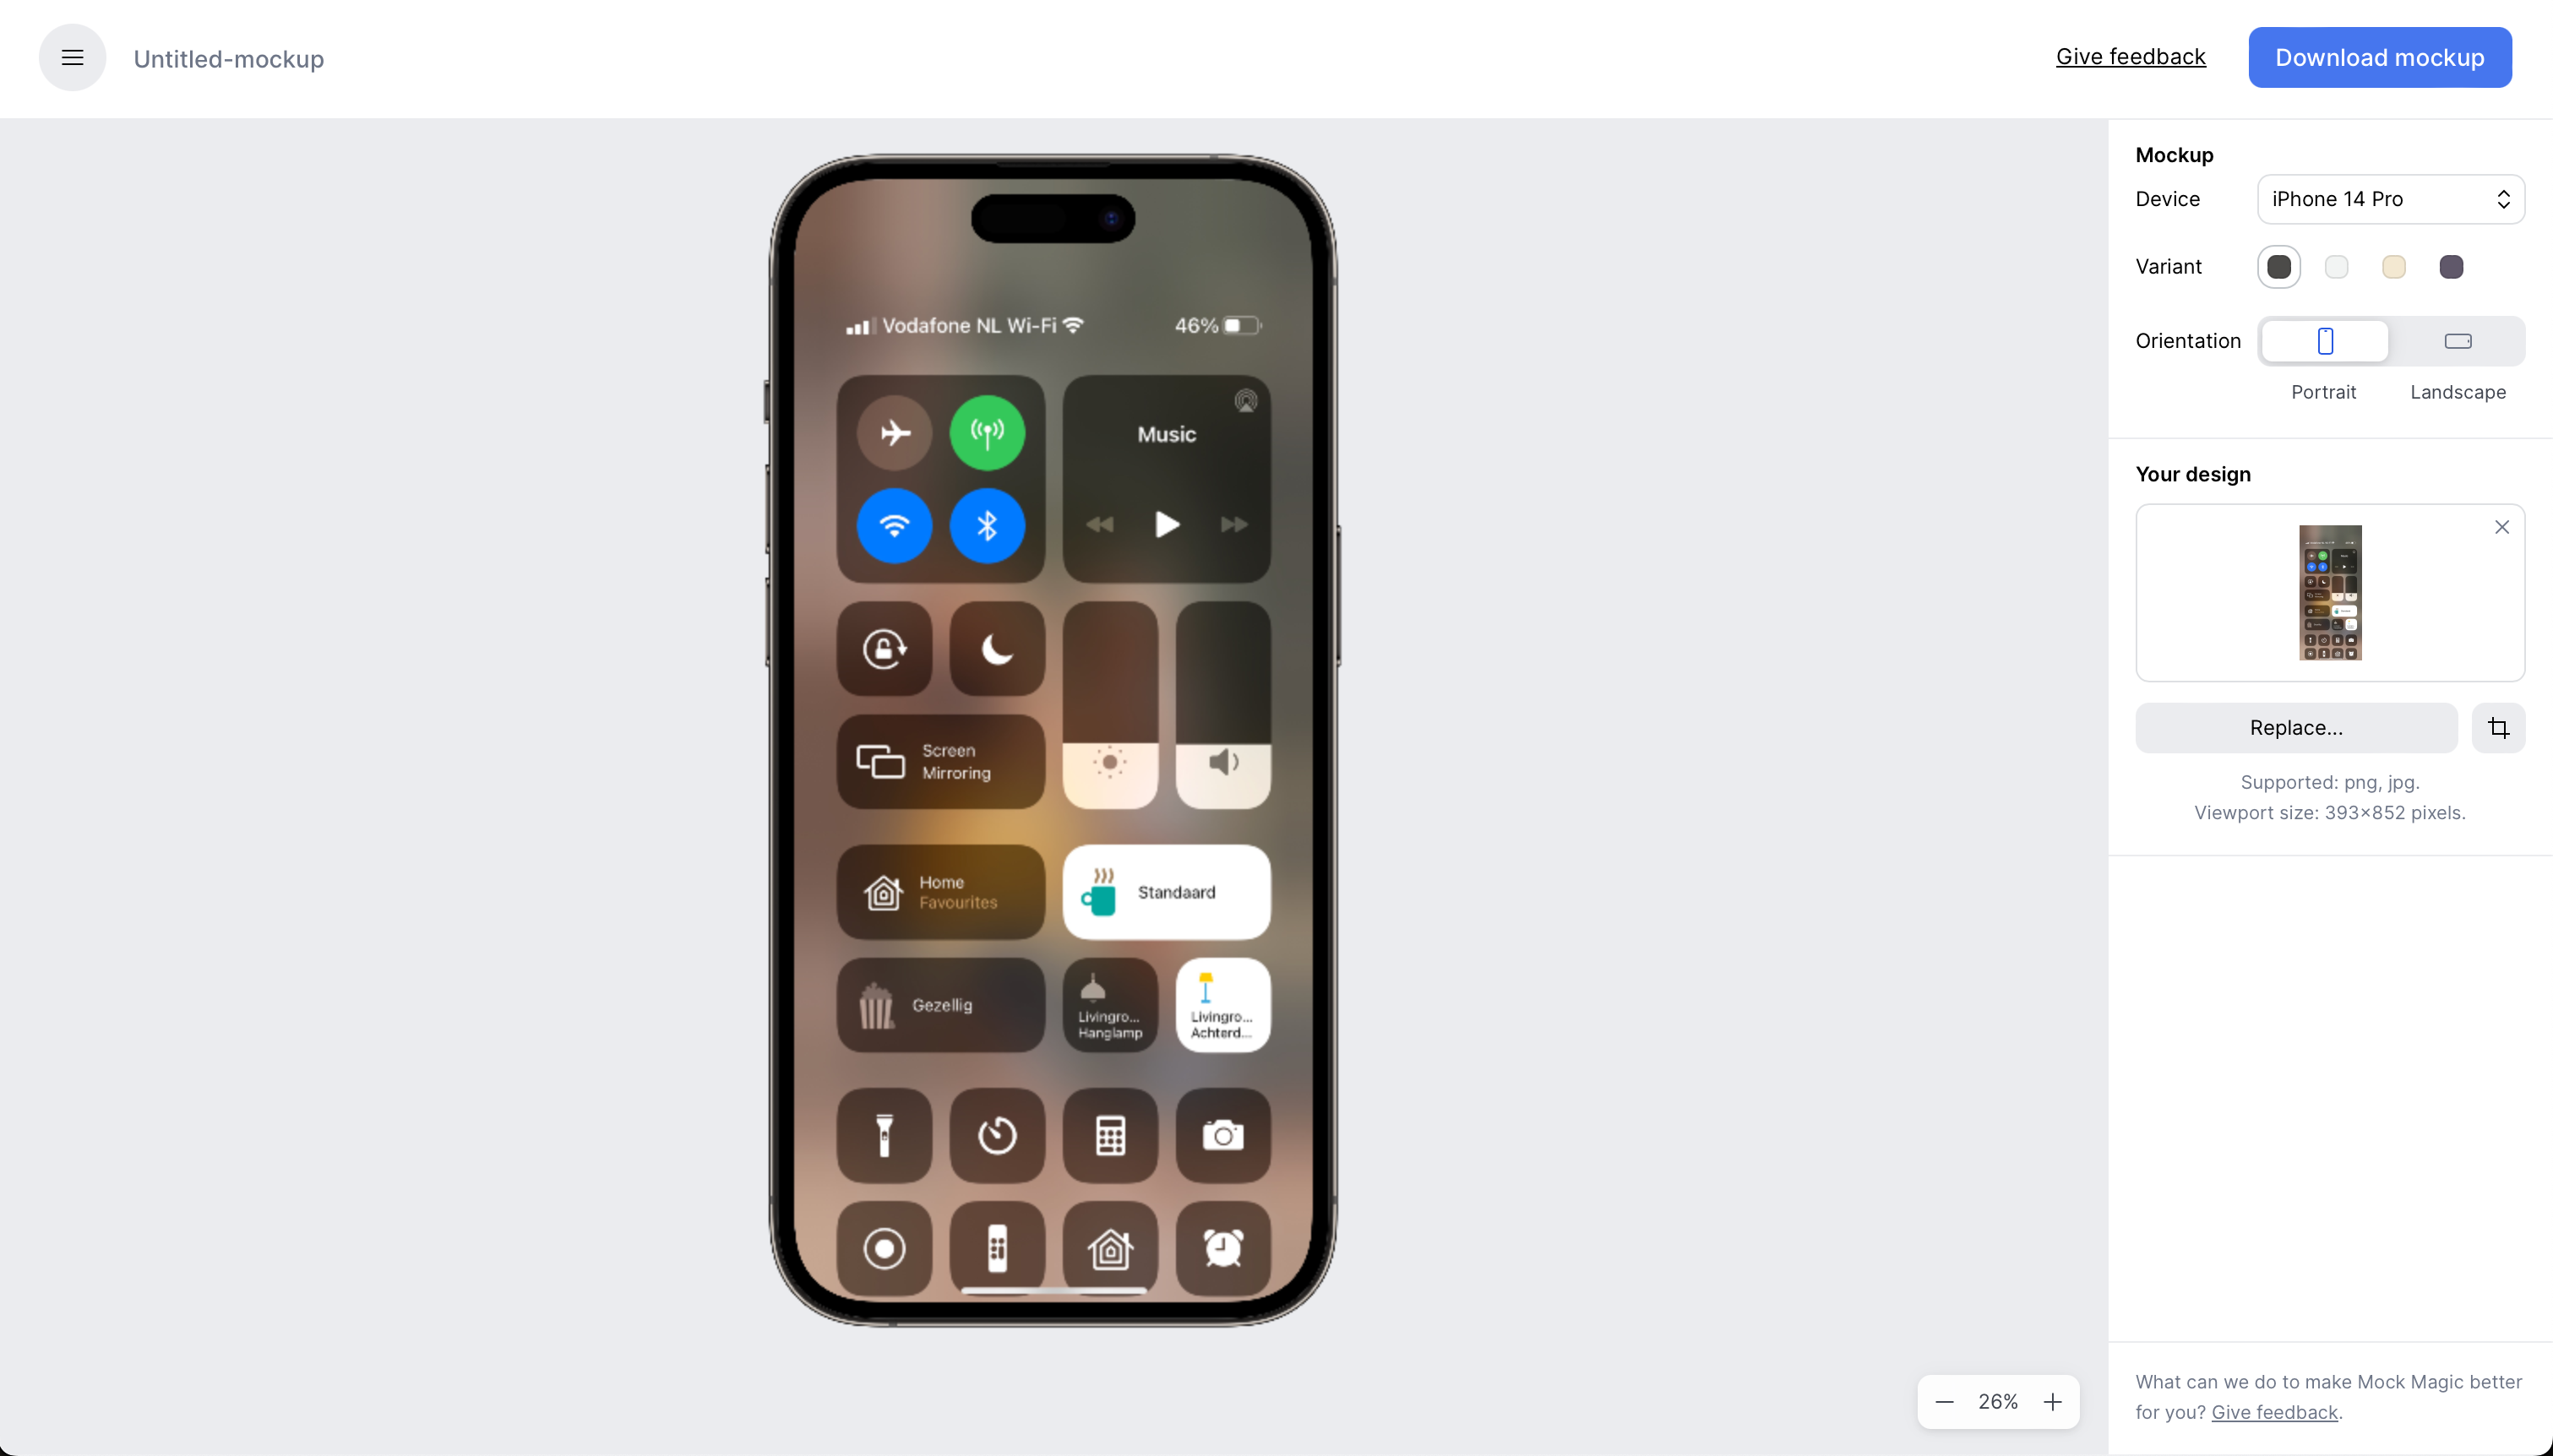Toggle the Bluetooth control icon
2553x1456 pixels.
[x=988, y=525]
